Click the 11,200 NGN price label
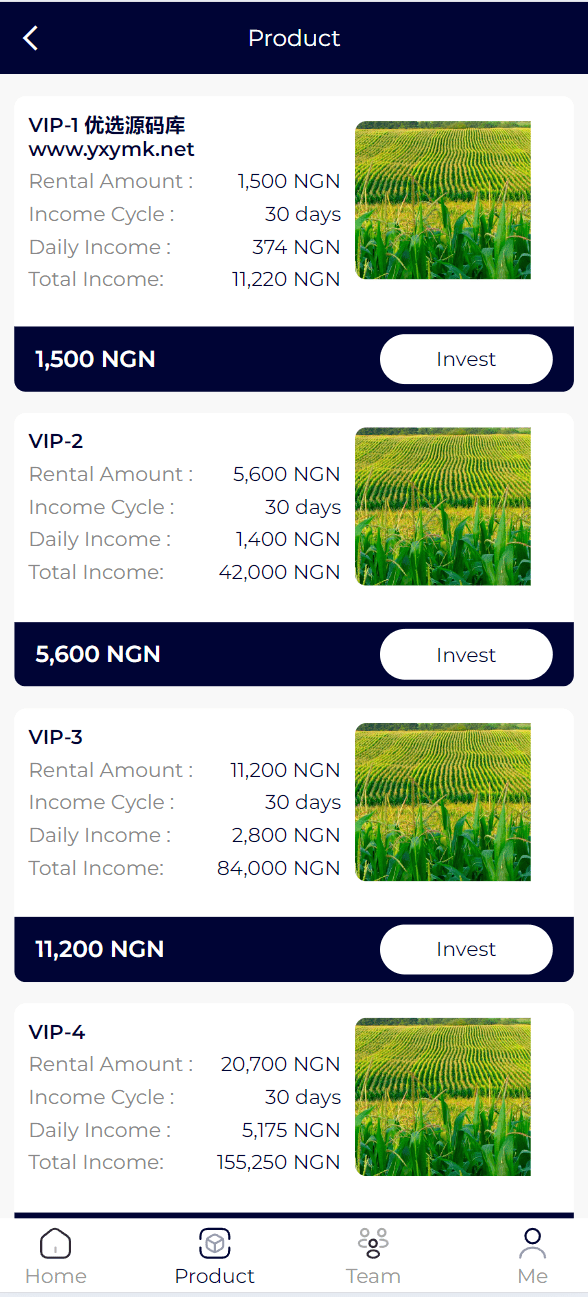Screen dimensions: 588x1297 click(100, 949)
